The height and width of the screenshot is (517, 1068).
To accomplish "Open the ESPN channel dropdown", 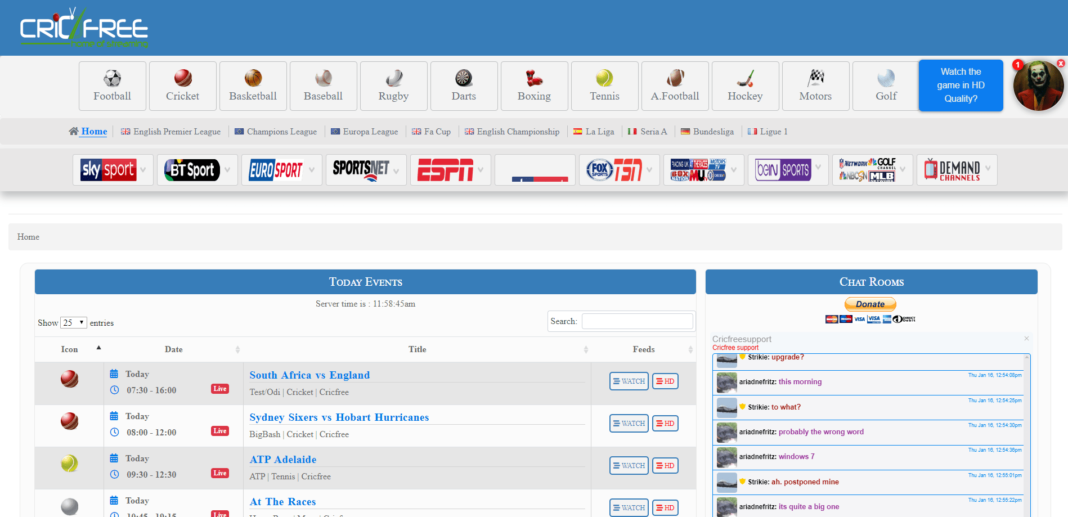I will [450, 170].
